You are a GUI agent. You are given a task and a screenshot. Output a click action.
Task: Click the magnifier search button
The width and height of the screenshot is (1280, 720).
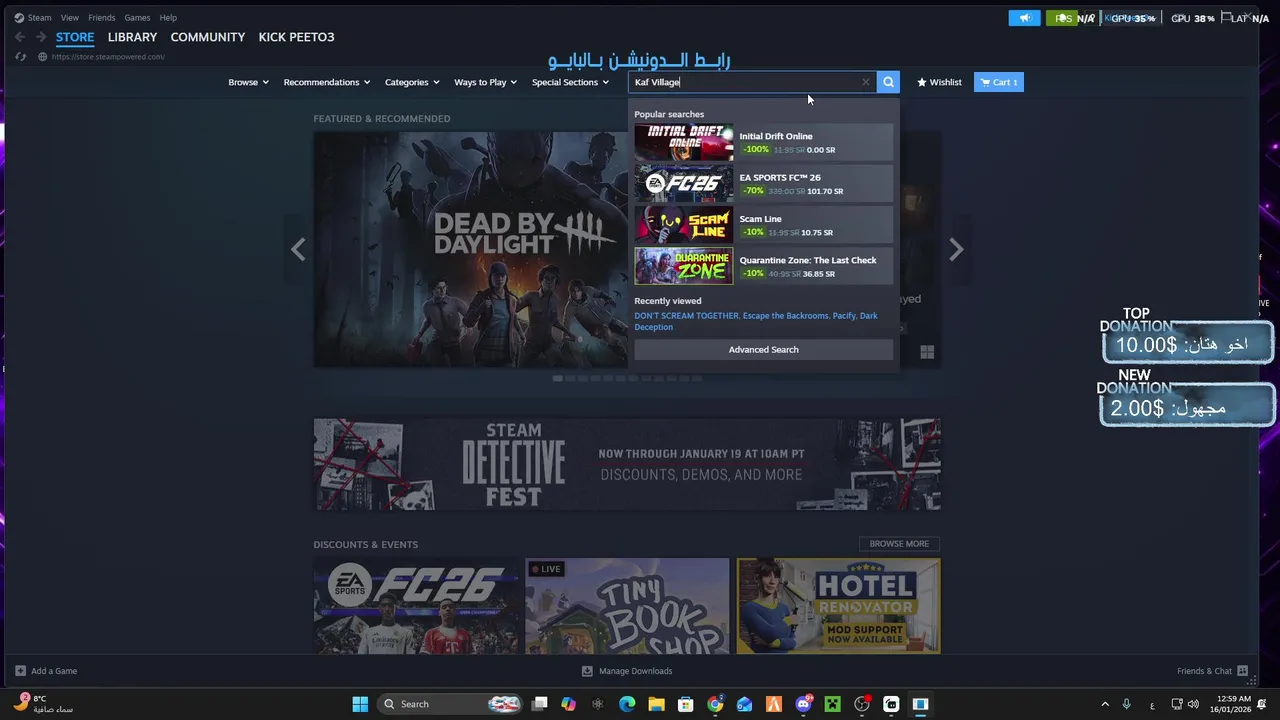point(888,82)
